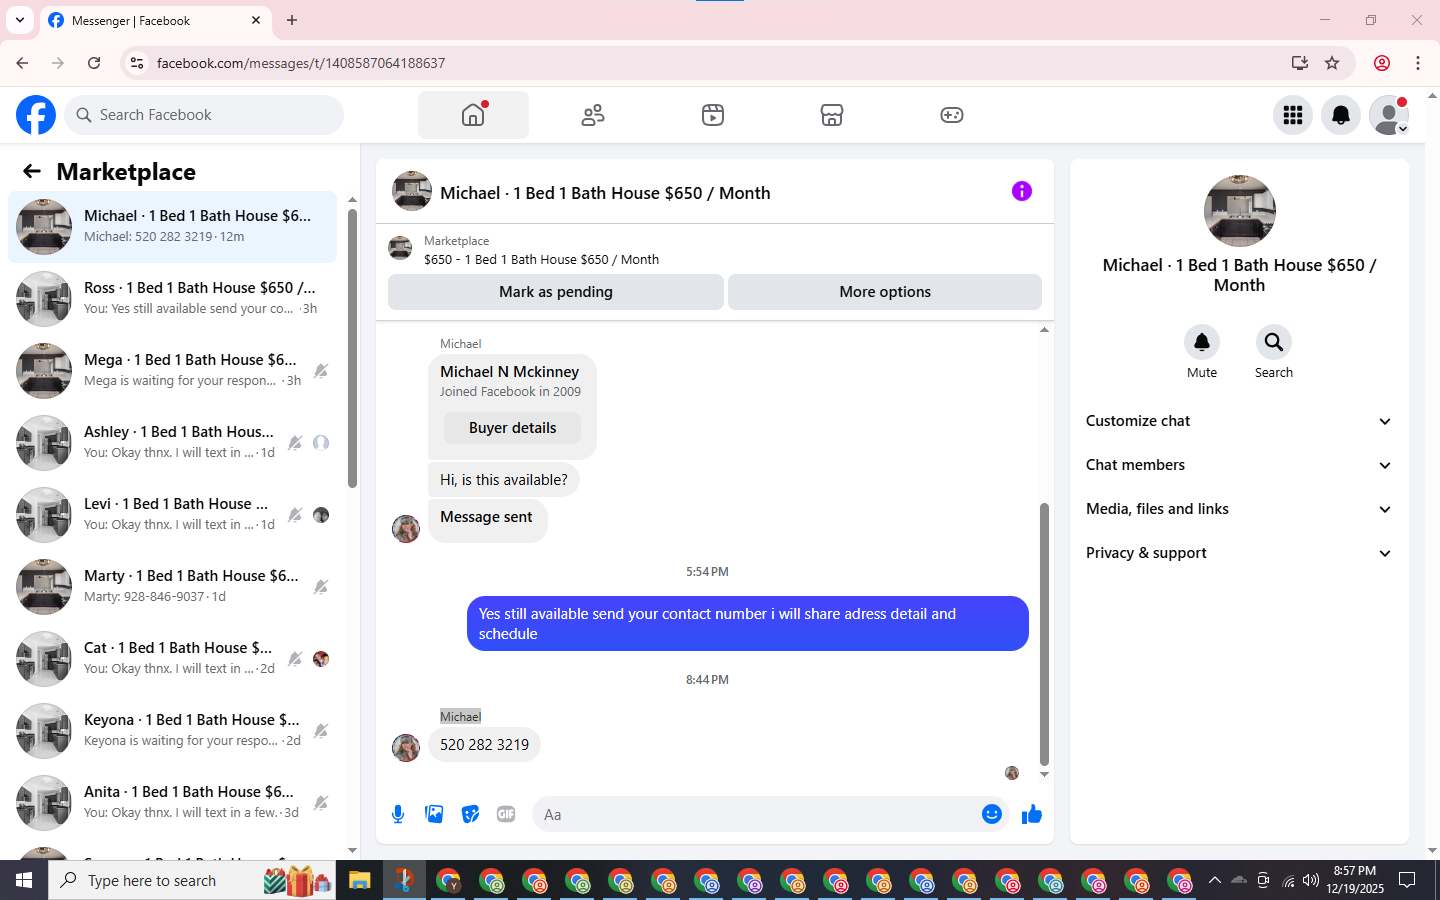The height and width of the screenshot is (900, 1440).
Task: Click the chat message scrollbar
Action: pyautogui.click(x=1044, y=634)
